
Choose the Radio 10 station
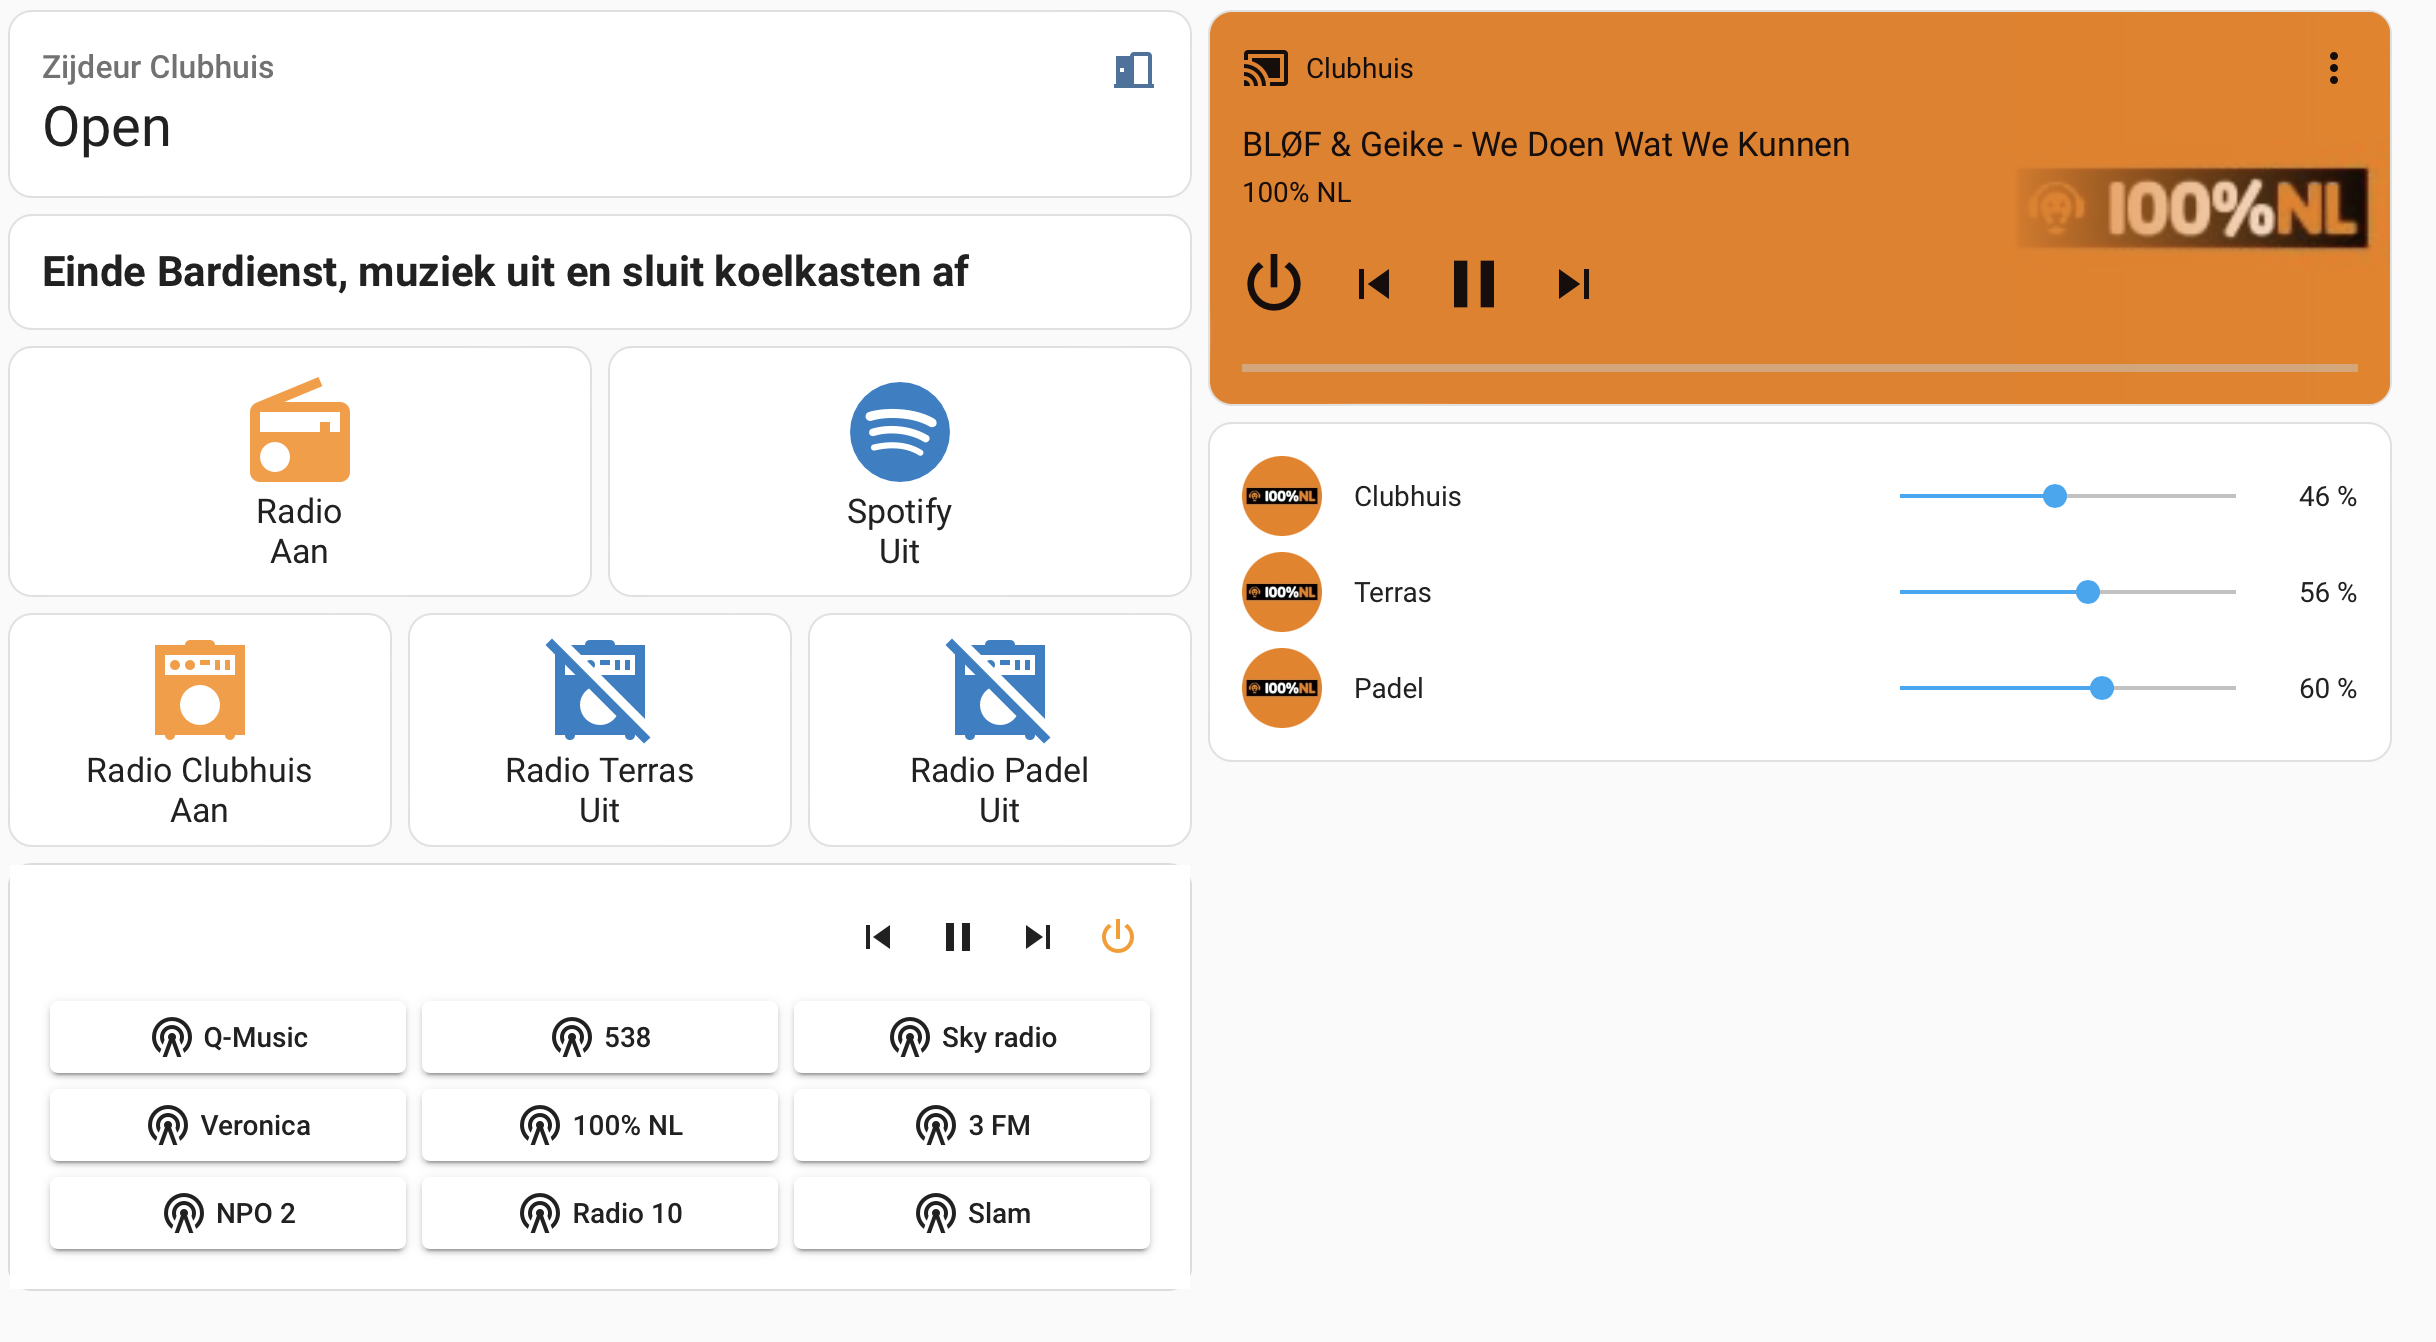pos(599,1213)
